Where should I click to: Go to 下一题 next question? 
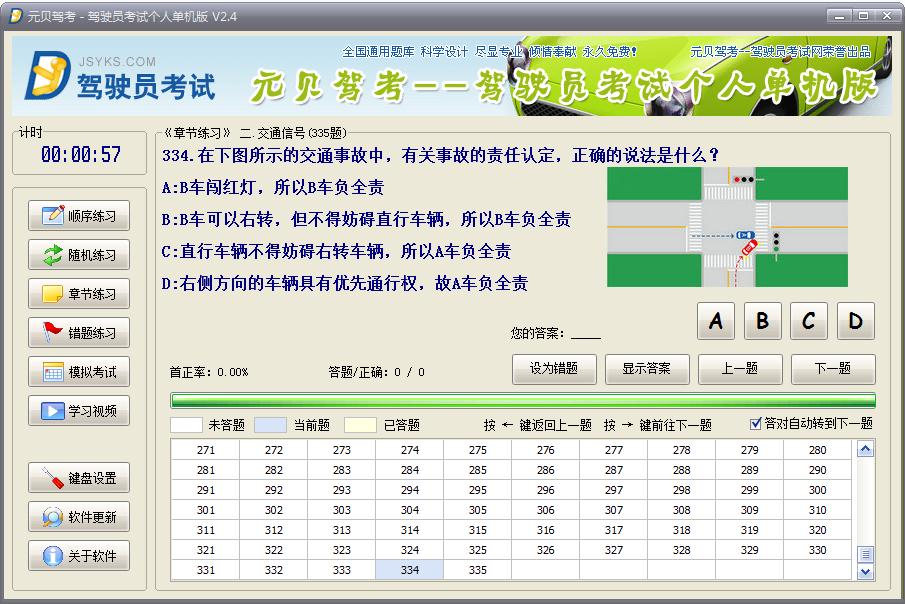click(833, 369)
